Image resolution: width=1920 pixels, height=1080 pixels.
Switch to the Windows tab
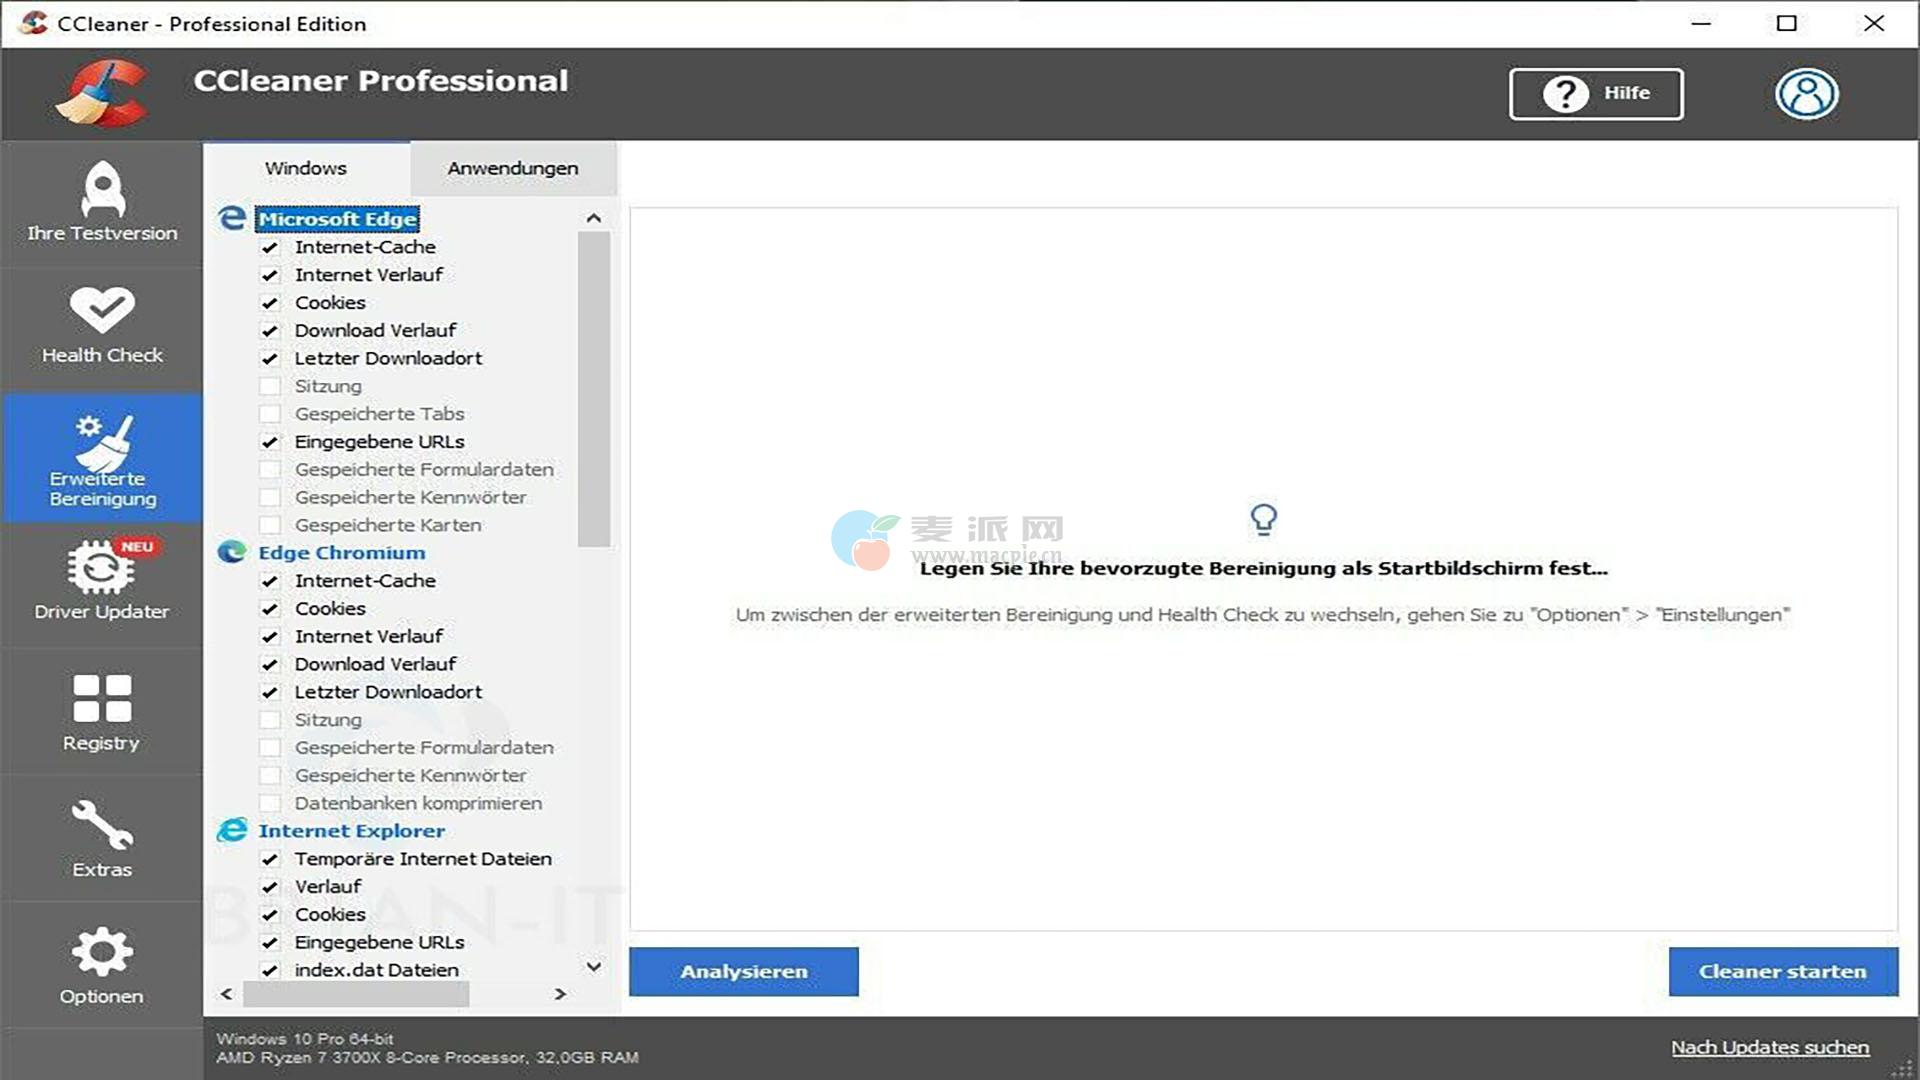[x=306, y=168]
